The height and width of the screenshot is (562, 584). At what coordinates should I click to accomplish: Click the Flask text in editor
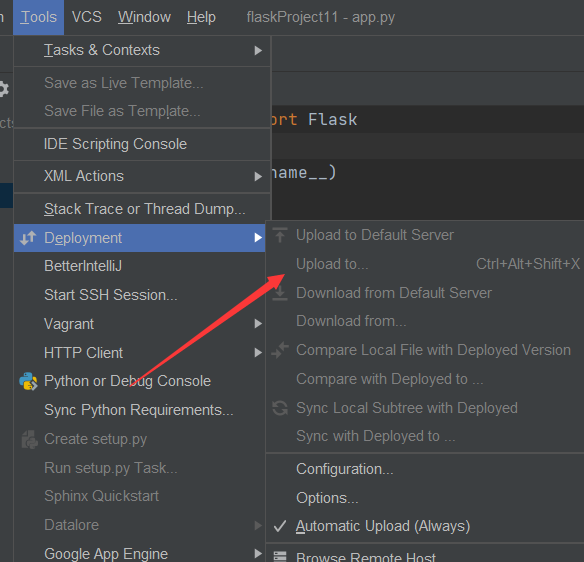[333, 120]
